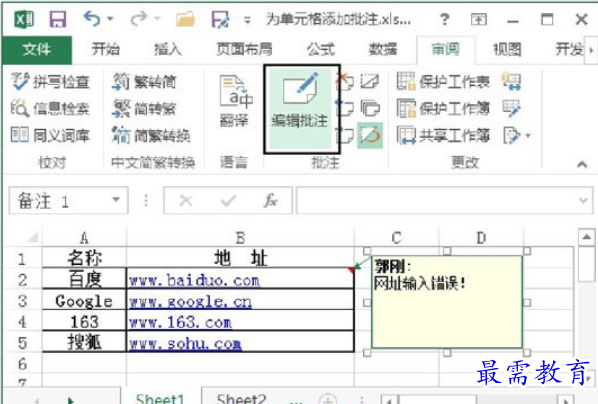Image resolution: width=598 pixels, height=404 pixels.
Task: Switch to the 视图 tab
Action: click(507, 49)
